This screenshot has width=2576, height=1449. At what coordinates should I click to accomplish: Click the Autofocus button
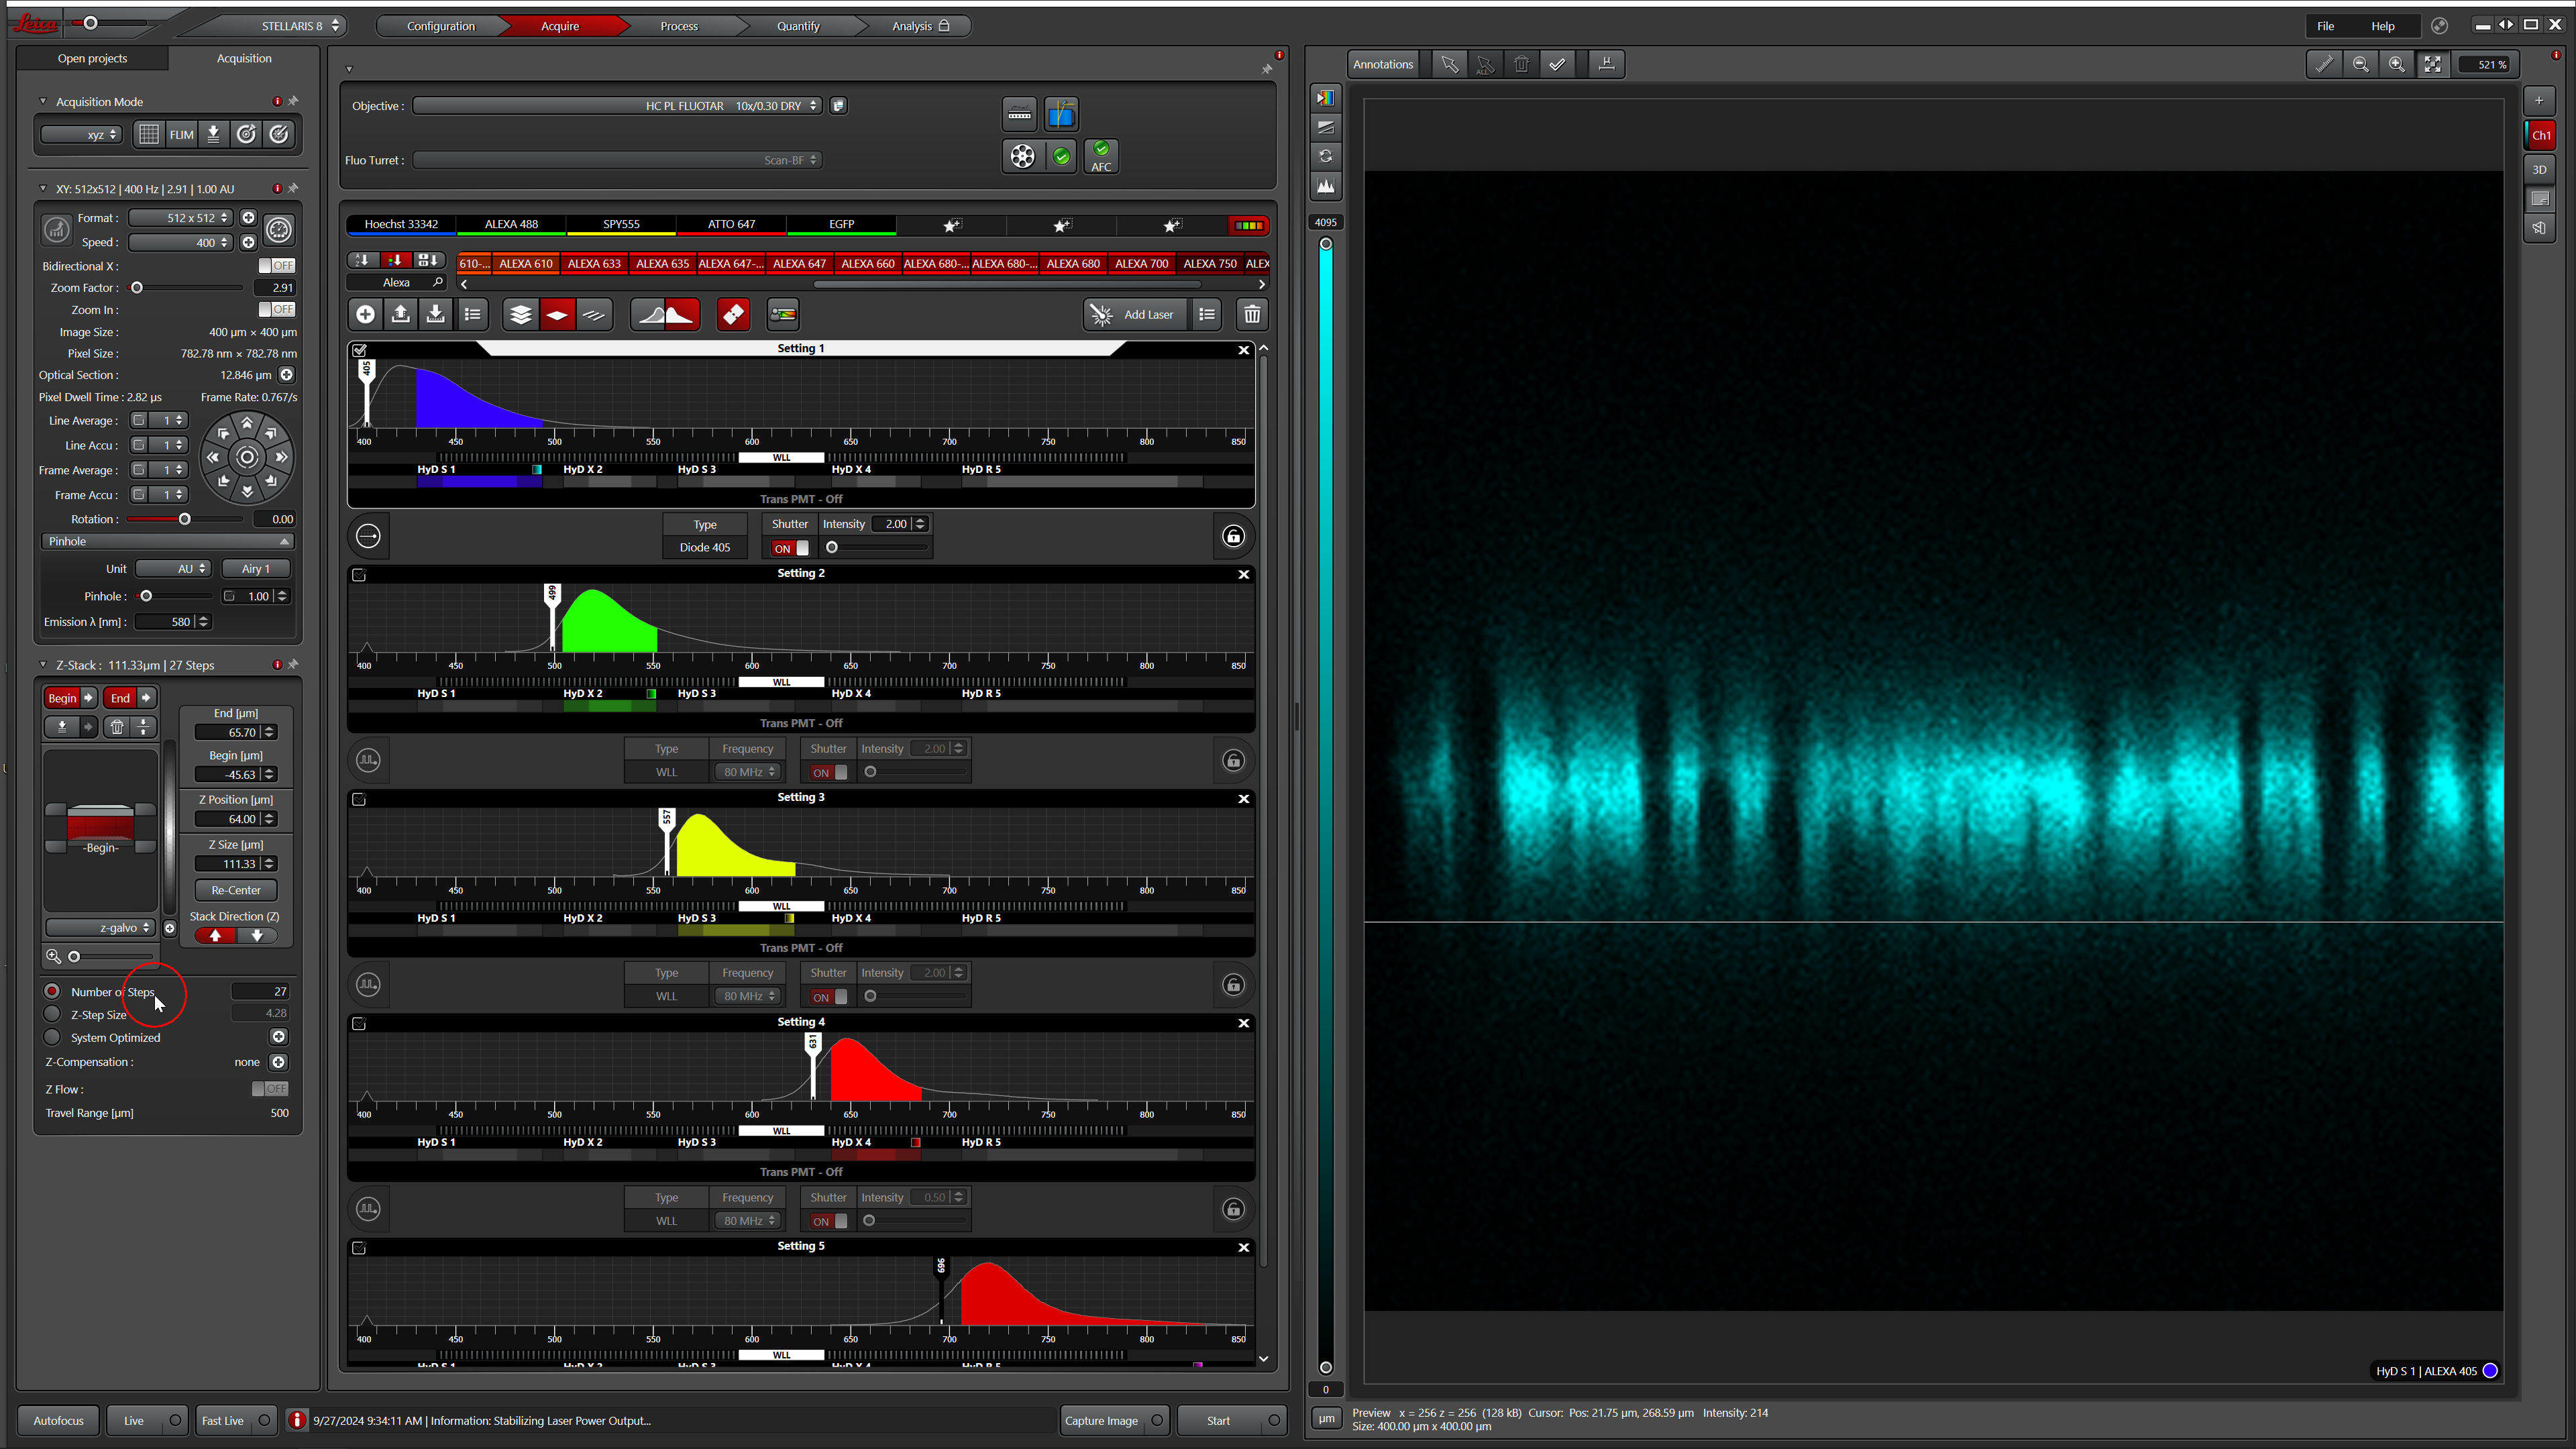pos(59,1420)
